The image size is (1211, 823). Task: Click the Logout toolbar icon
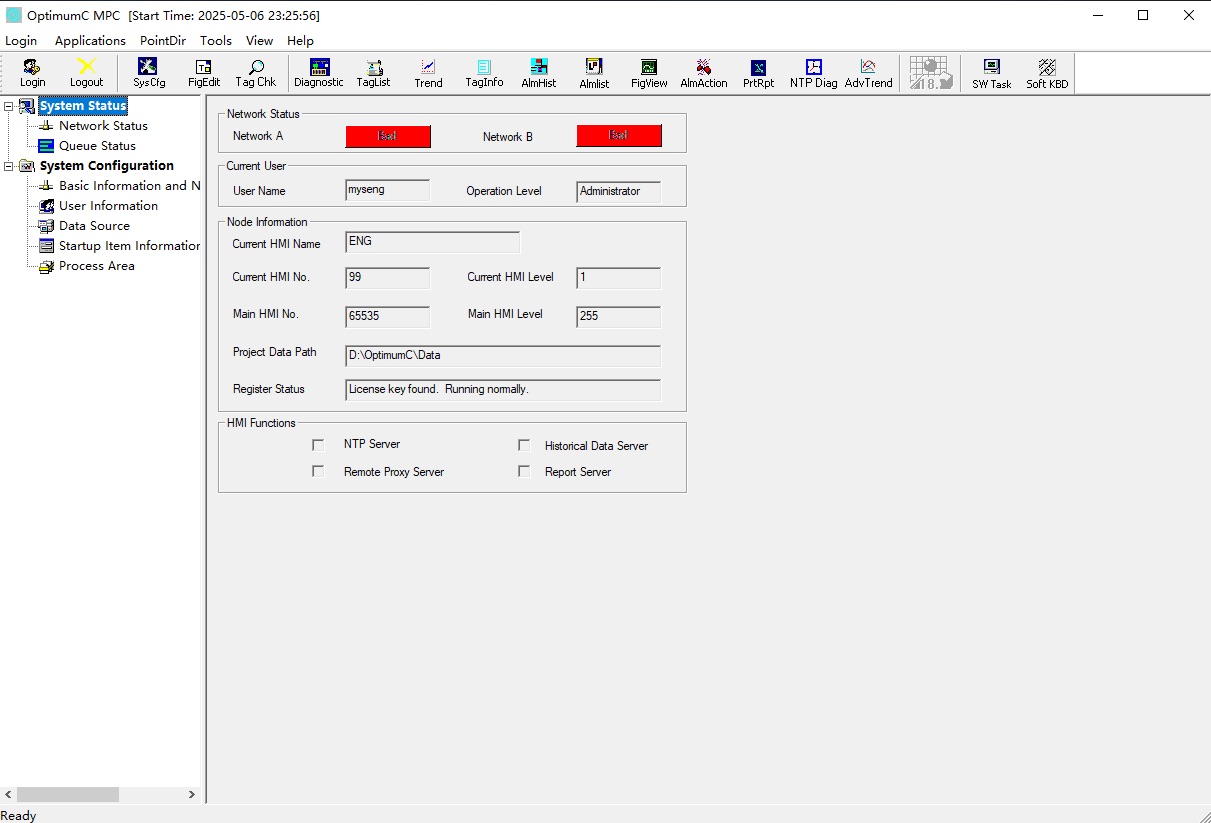87,73
